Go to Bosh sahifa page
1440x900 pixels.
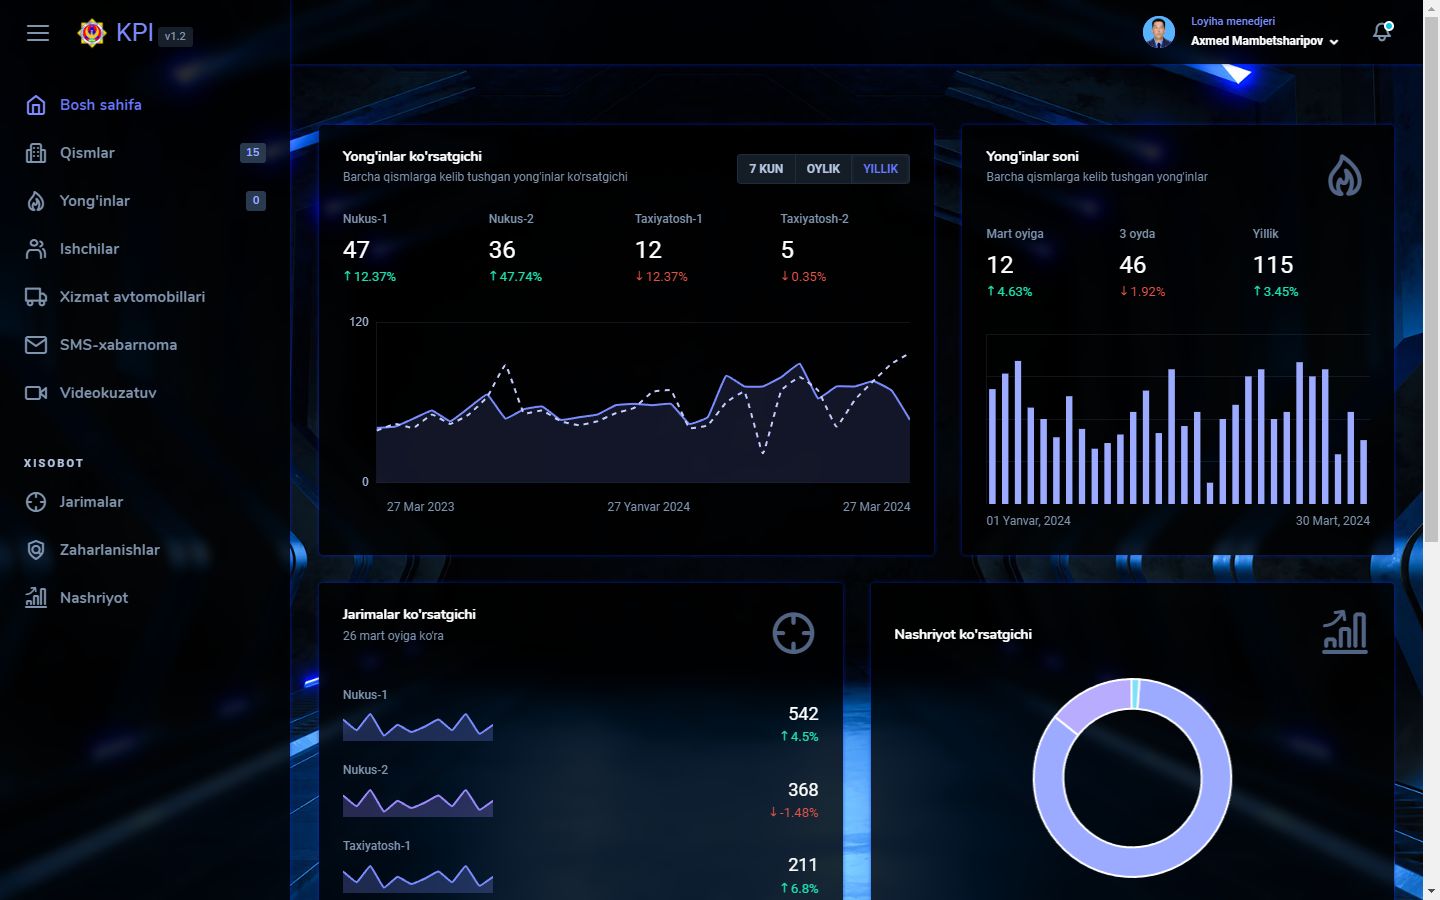(100, 105)
